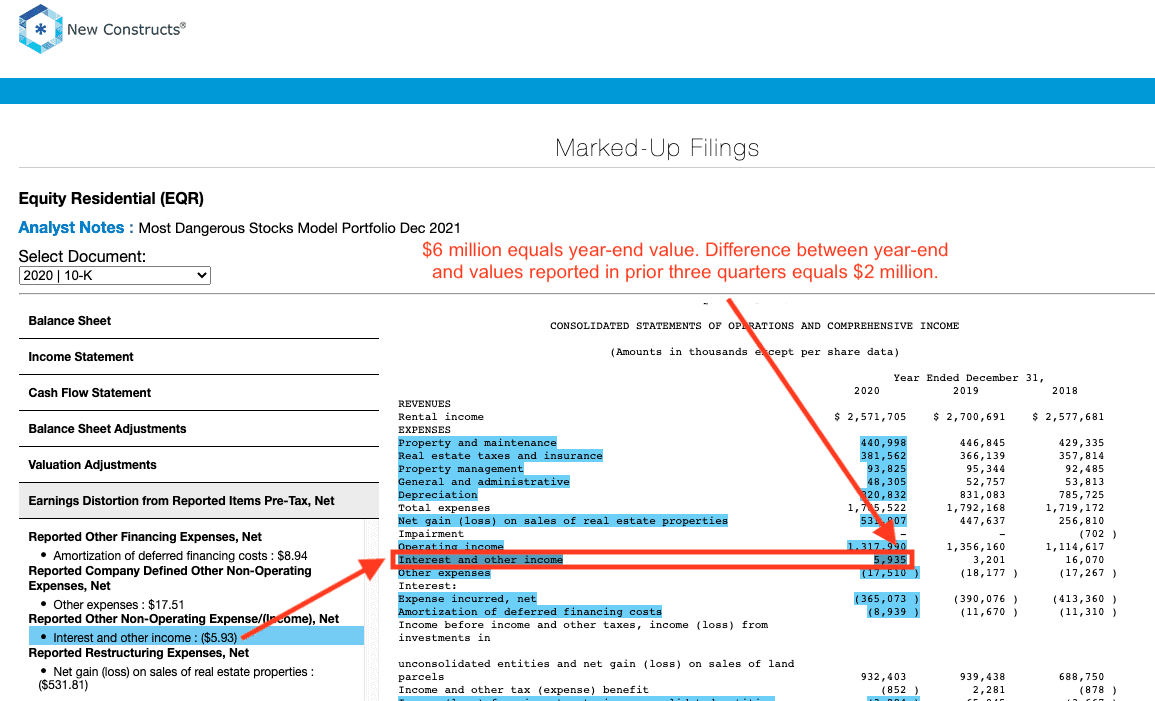Switch to the Cash Flow Statement section

point(199,393)
